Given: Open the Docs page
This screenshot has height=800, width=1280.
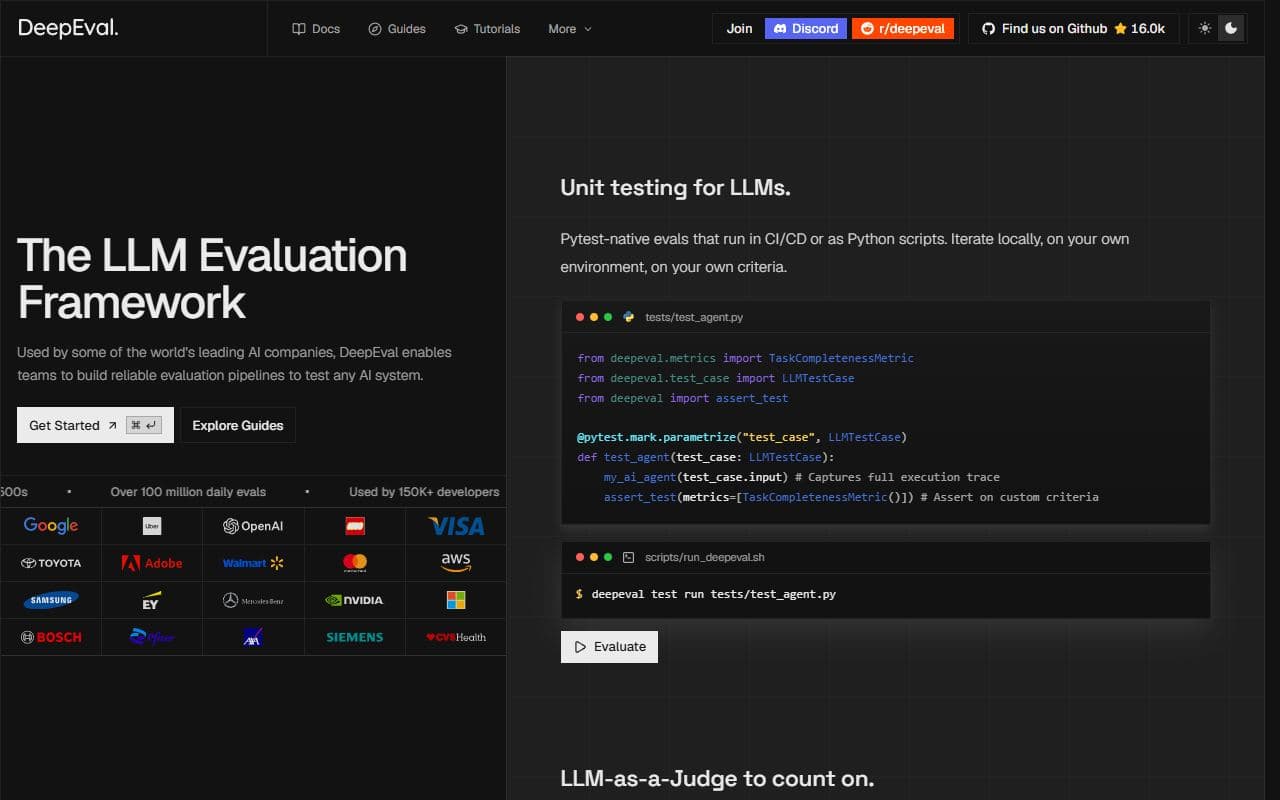Looking at the screenshot, I should click(x=316, y=29).
